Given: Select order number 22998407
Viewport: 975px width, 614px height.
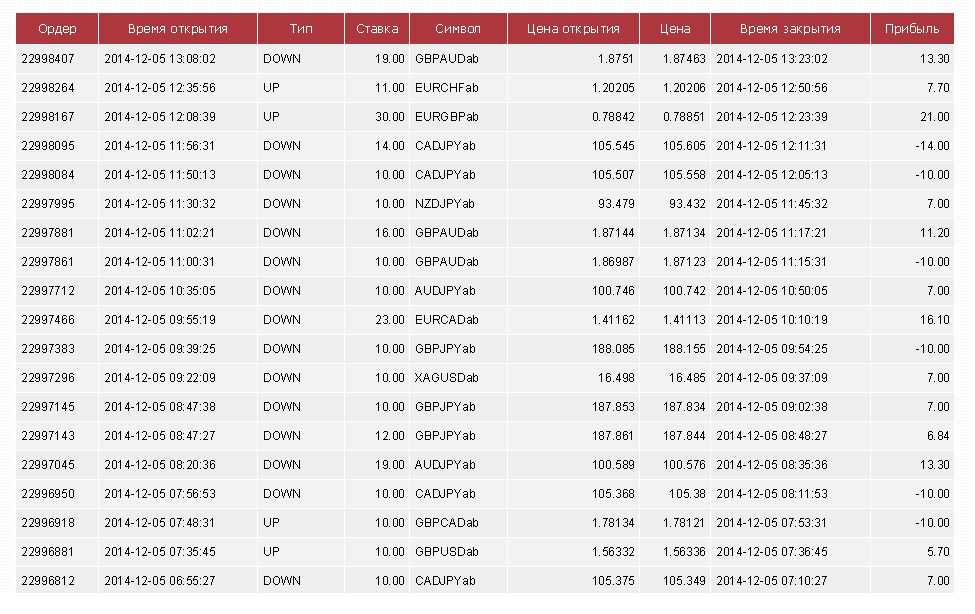Looking at the screenshot, I should [x=47, y=59].
